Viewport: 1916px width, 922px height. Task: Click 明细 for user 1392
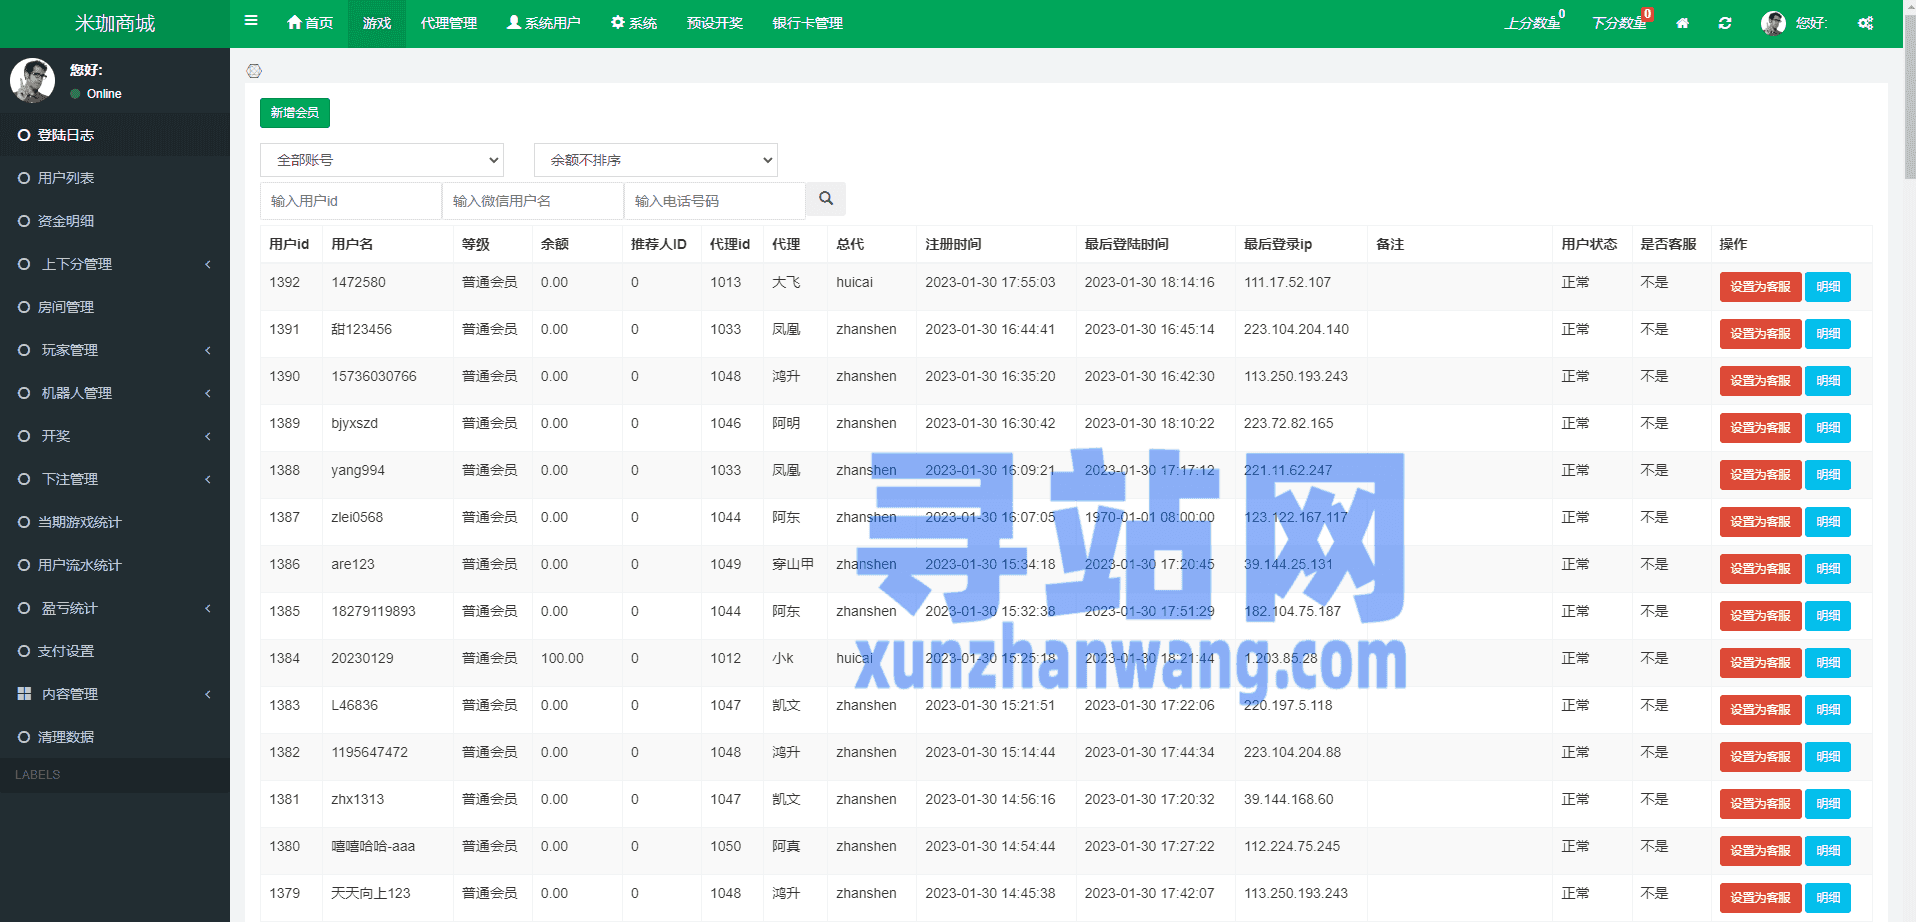(x=1828, y=287)
